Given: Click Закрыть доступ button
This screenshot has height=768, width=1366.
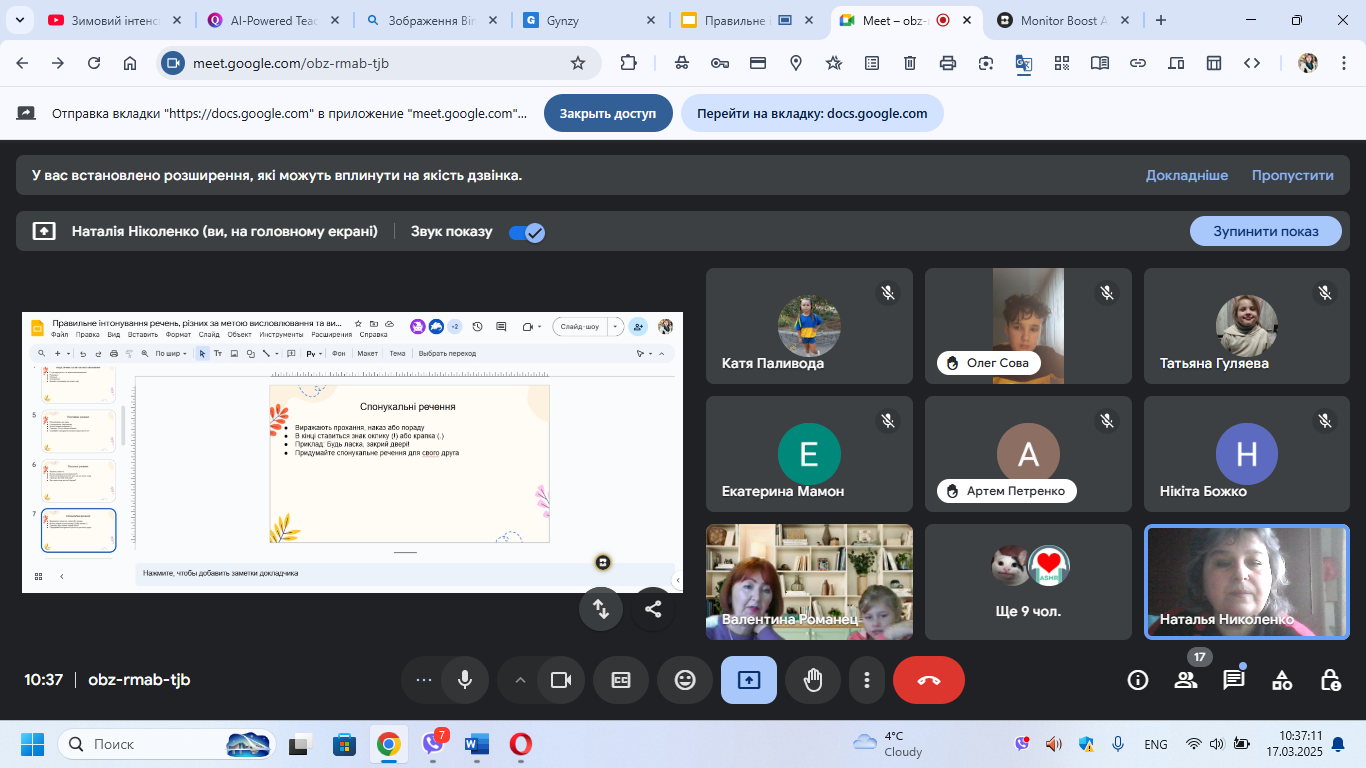Looking at the screenshot, I should 608,113.
